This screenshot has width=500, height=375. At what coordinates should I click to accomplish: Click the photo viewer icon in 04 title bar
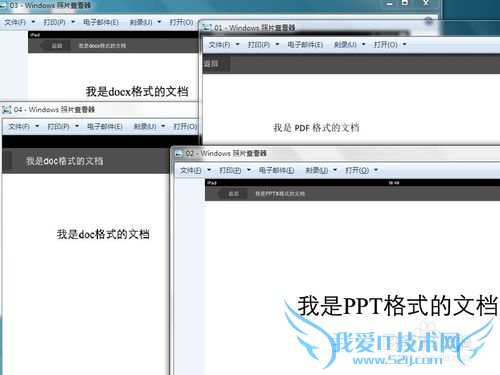tap(7, 110)
